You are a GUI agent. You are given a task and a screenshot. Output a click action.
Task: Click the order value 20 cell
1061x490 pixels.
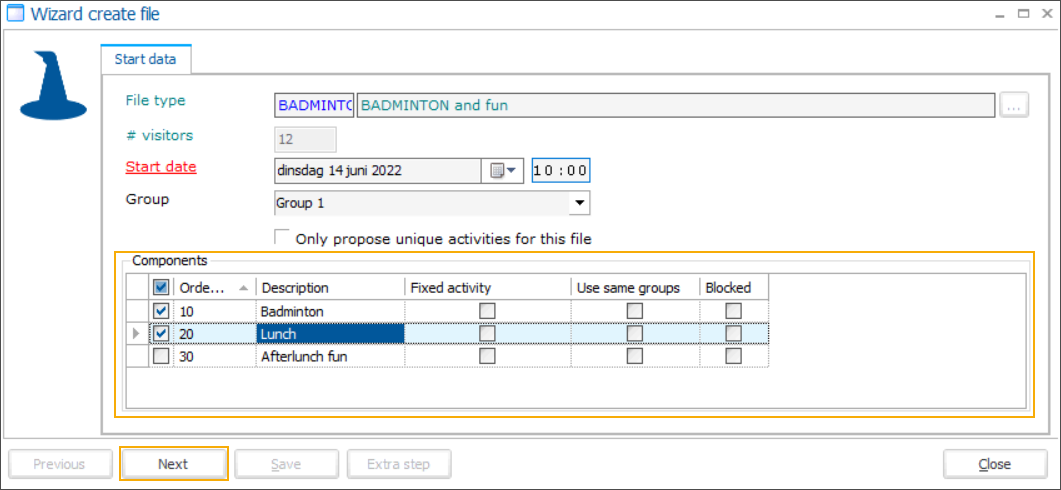(x=215, y=334)
